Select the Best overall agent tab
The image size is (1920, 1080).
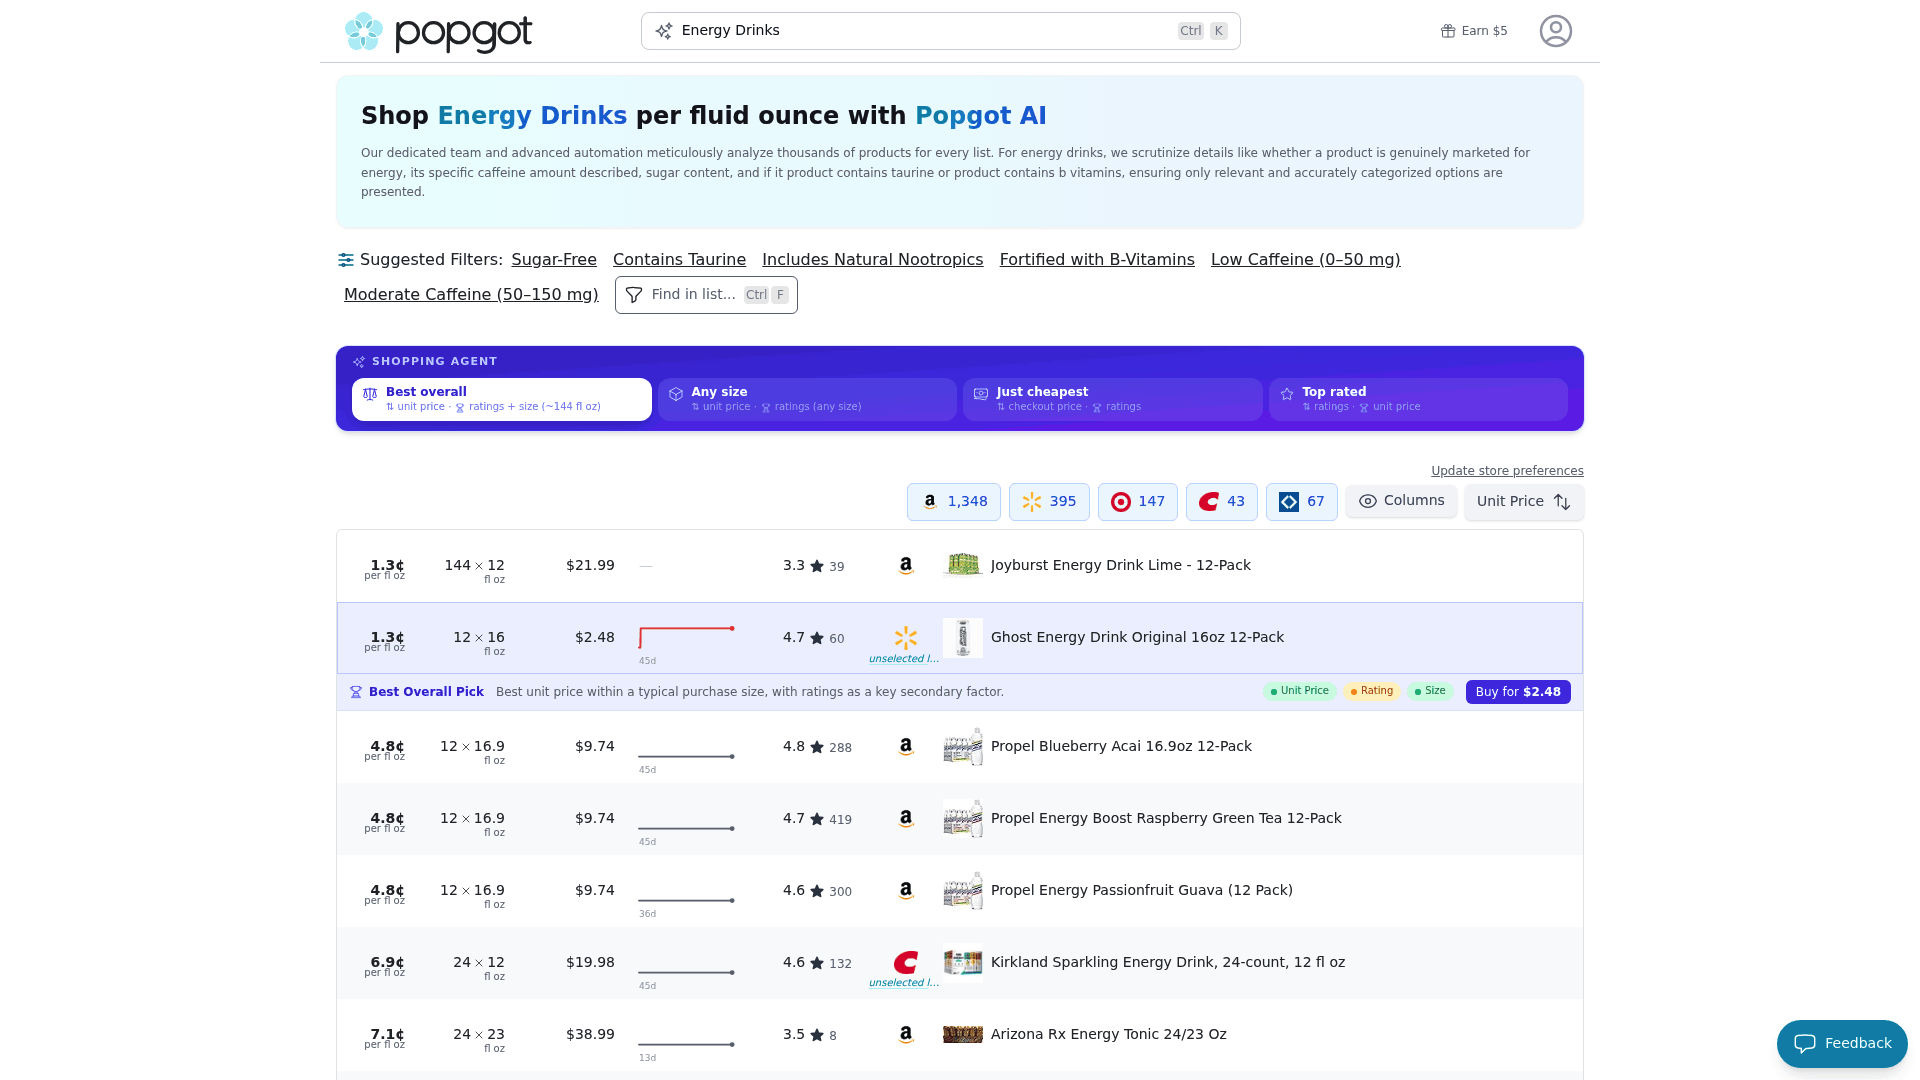pos(501,399)
